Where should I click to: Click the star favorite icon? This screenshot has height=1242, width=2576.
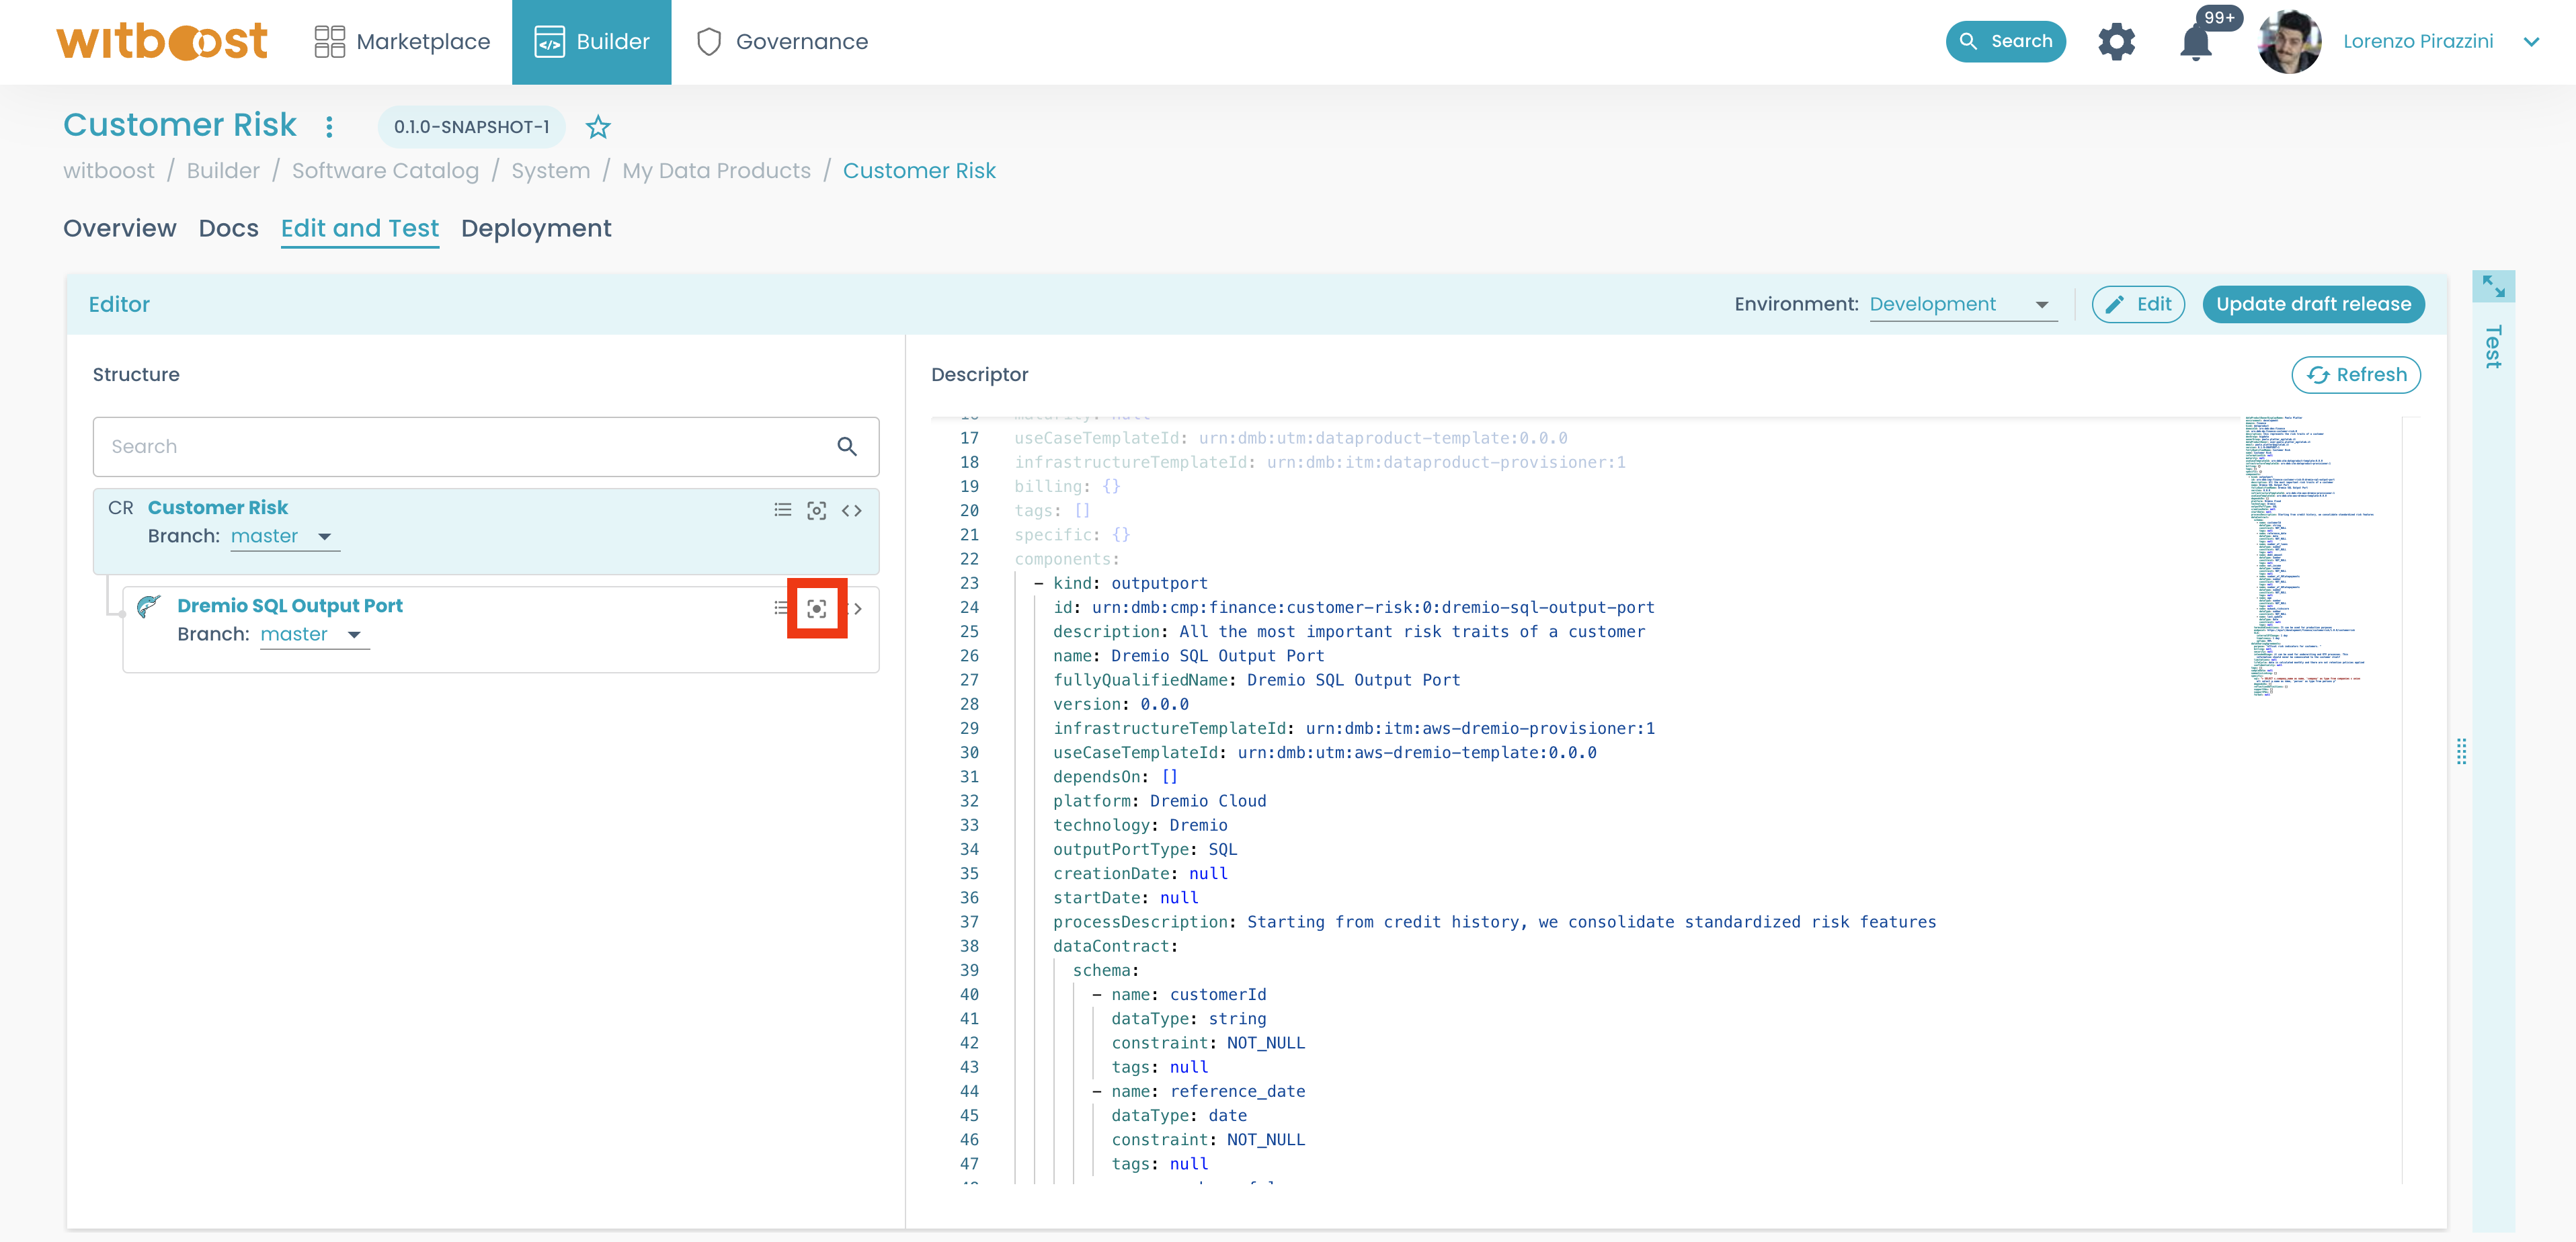(598, 127)
